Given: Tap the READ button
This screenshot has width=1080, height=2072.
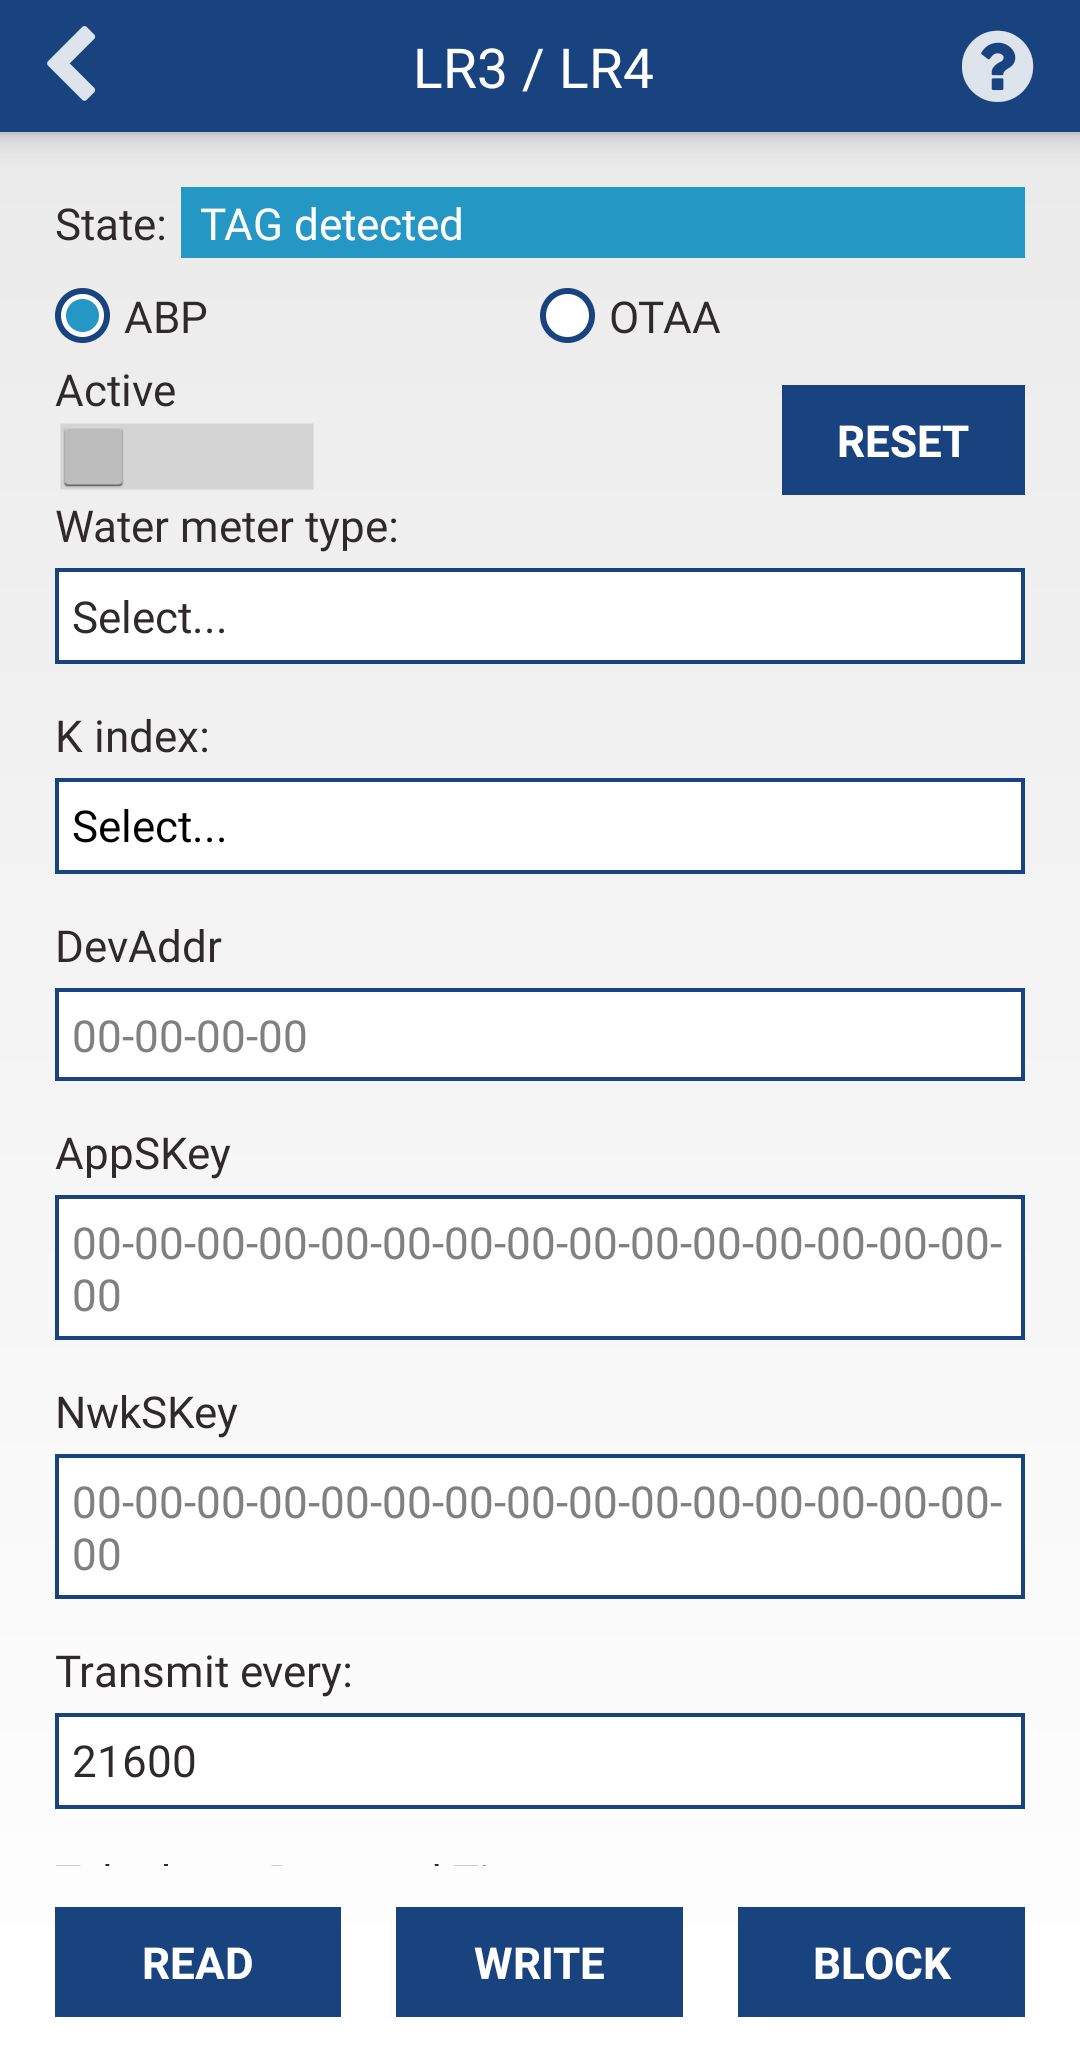Looking at the screenshot, I should pos(198,1962).
